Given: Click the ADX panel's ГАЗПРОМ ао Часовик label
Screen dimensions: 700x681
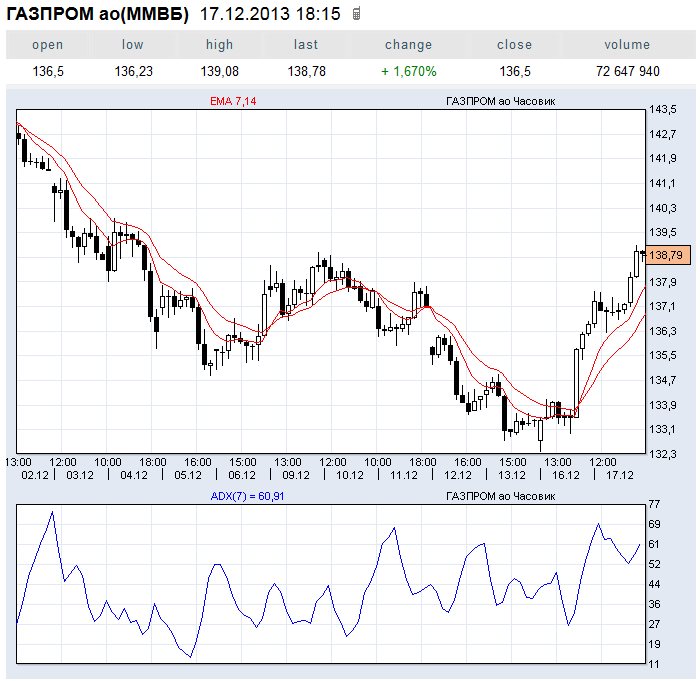Looking at the screenshot, I should point(499,496).
